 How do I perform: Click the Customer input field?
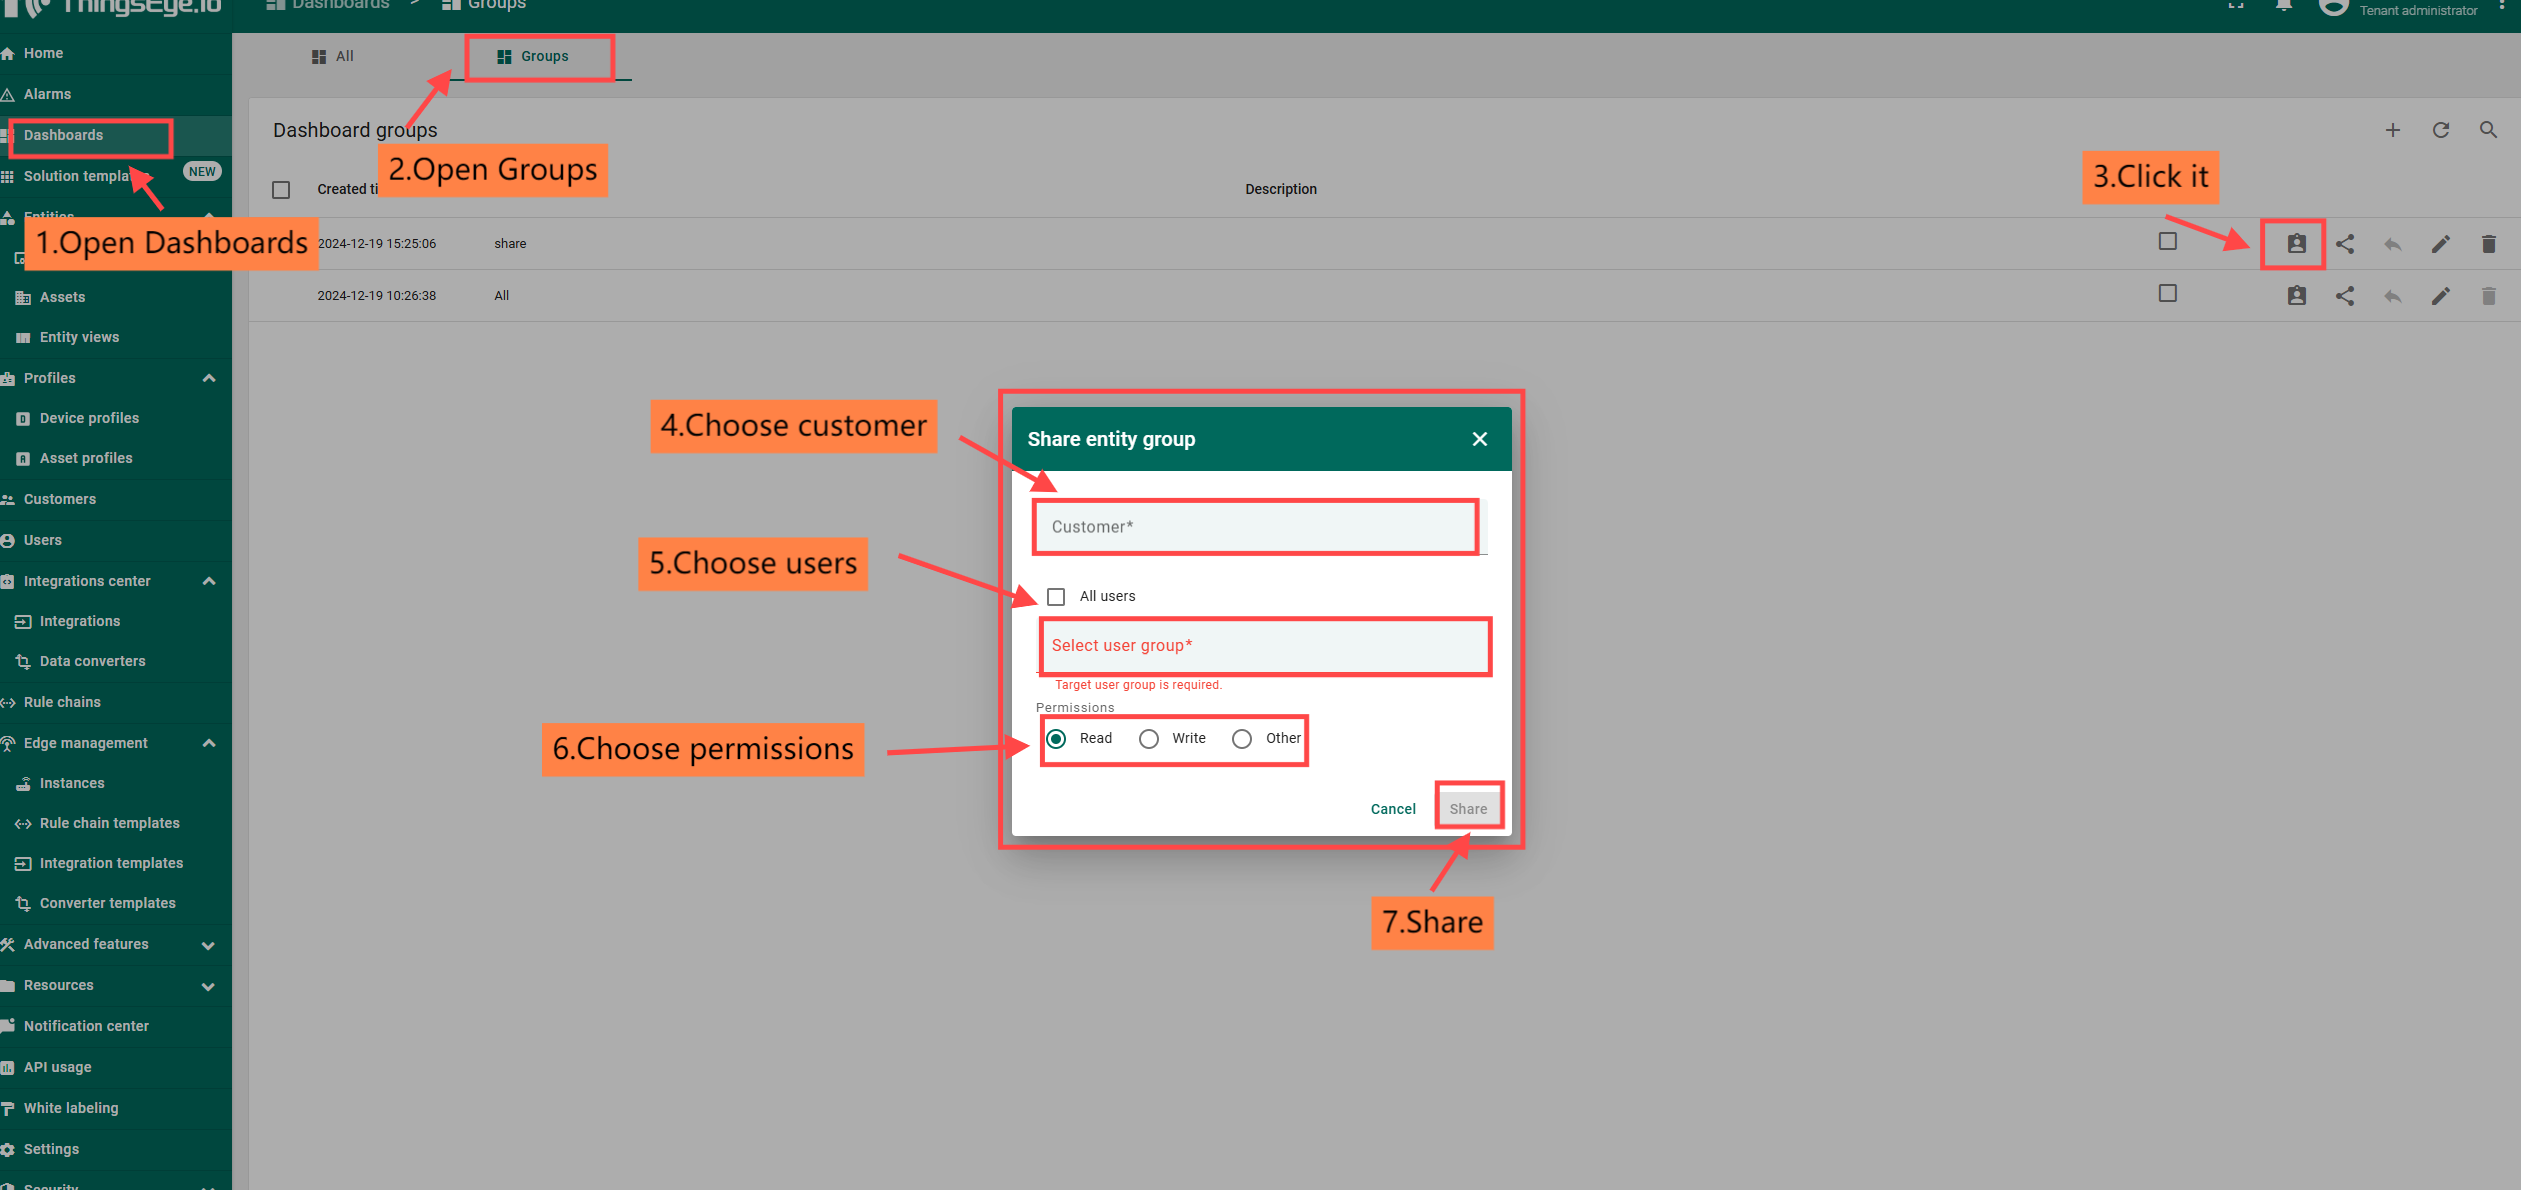(x=1256, y=527)
